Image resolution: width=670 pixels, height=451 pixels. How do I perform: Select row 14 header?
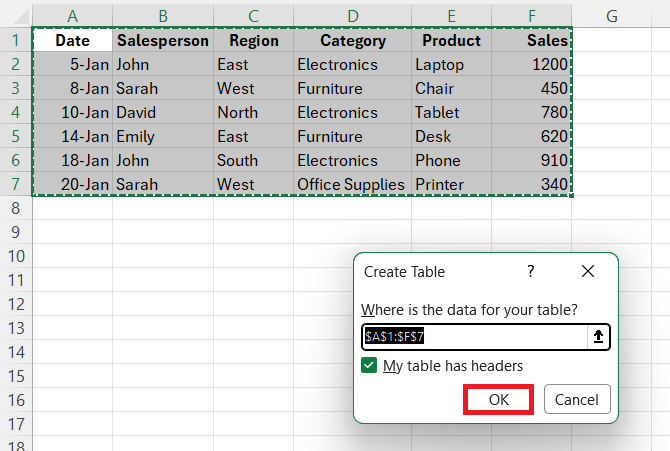point(16,352)
